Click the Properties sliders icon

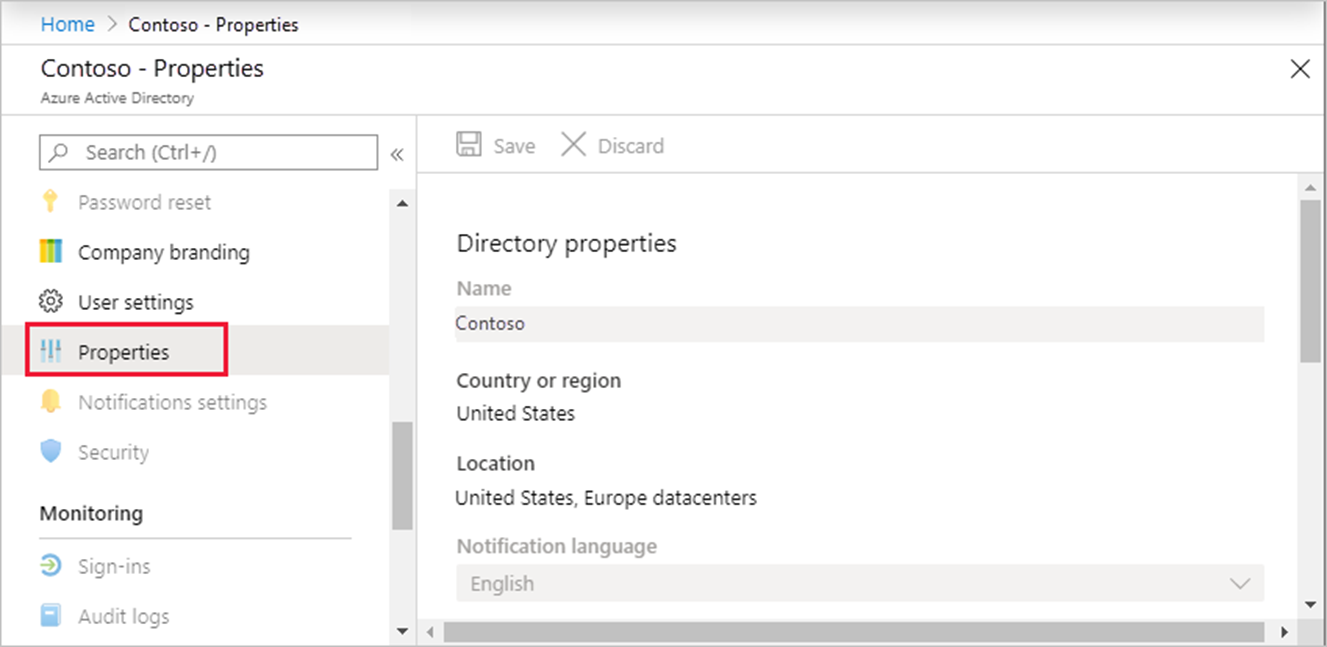[50, 352]
